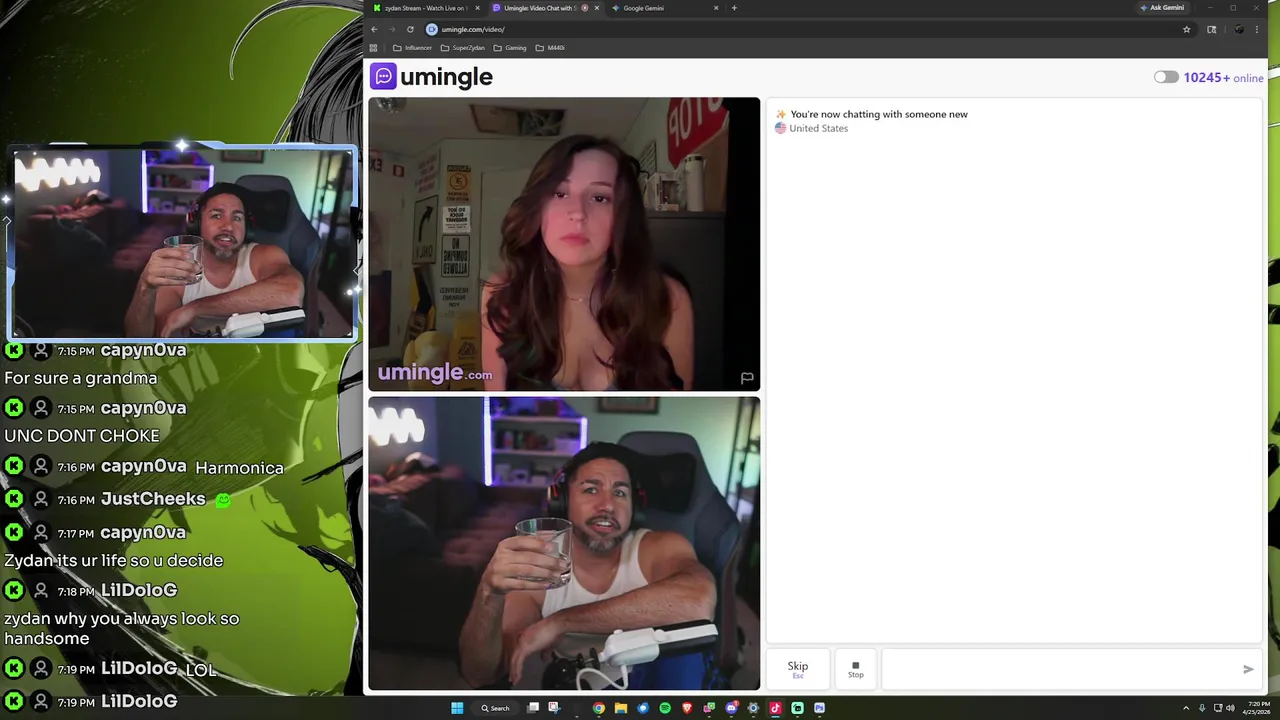1280x720 pixels.
Task: Open the SuperZydan bookmarks folder
Action: [x=463, y=48]
